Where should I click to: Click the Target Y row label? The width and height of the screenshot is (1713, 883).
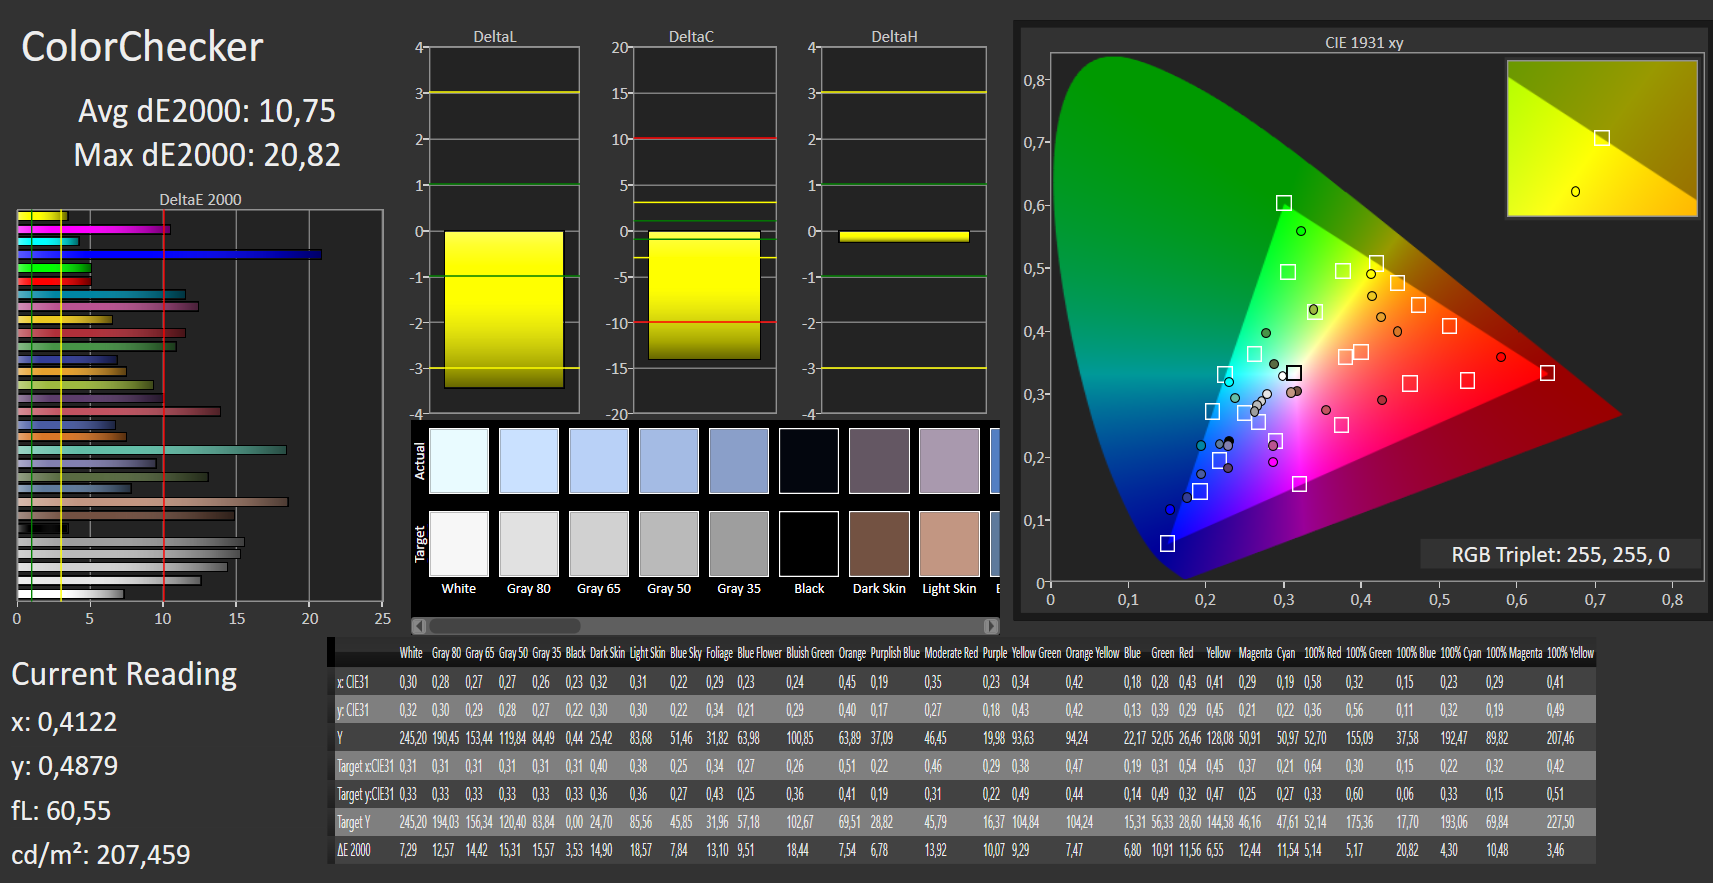point(354,822)
